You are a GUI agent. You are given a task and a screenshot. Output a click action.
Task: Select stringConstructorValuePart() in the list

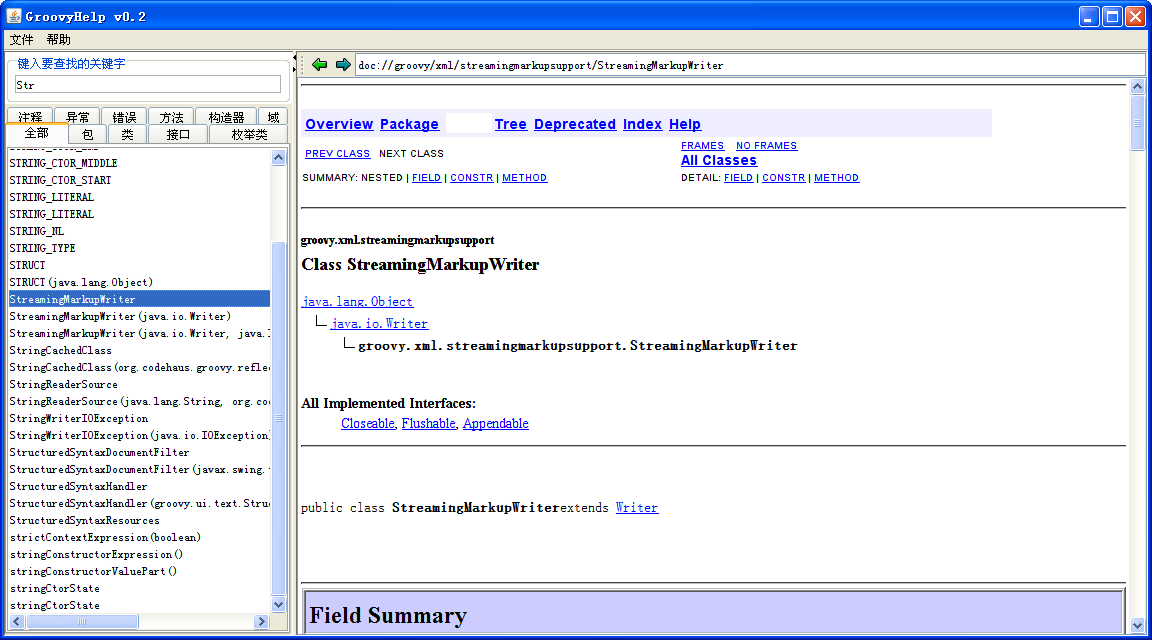[139, 571]
